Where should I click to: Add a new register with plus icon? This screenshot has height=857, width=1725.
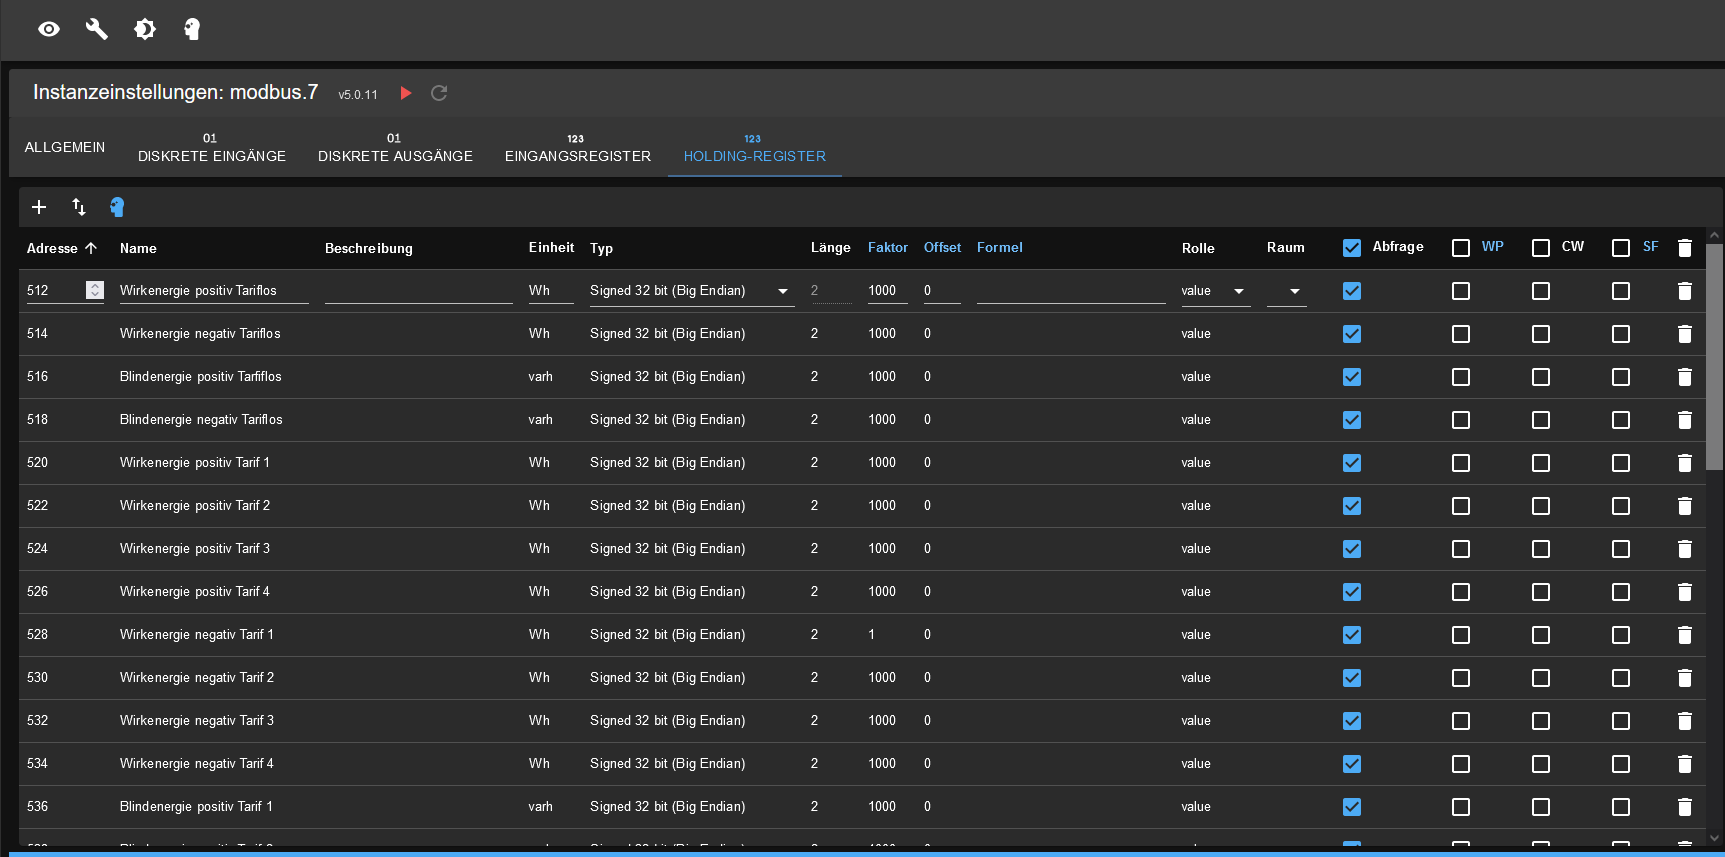tap(39, 207)
